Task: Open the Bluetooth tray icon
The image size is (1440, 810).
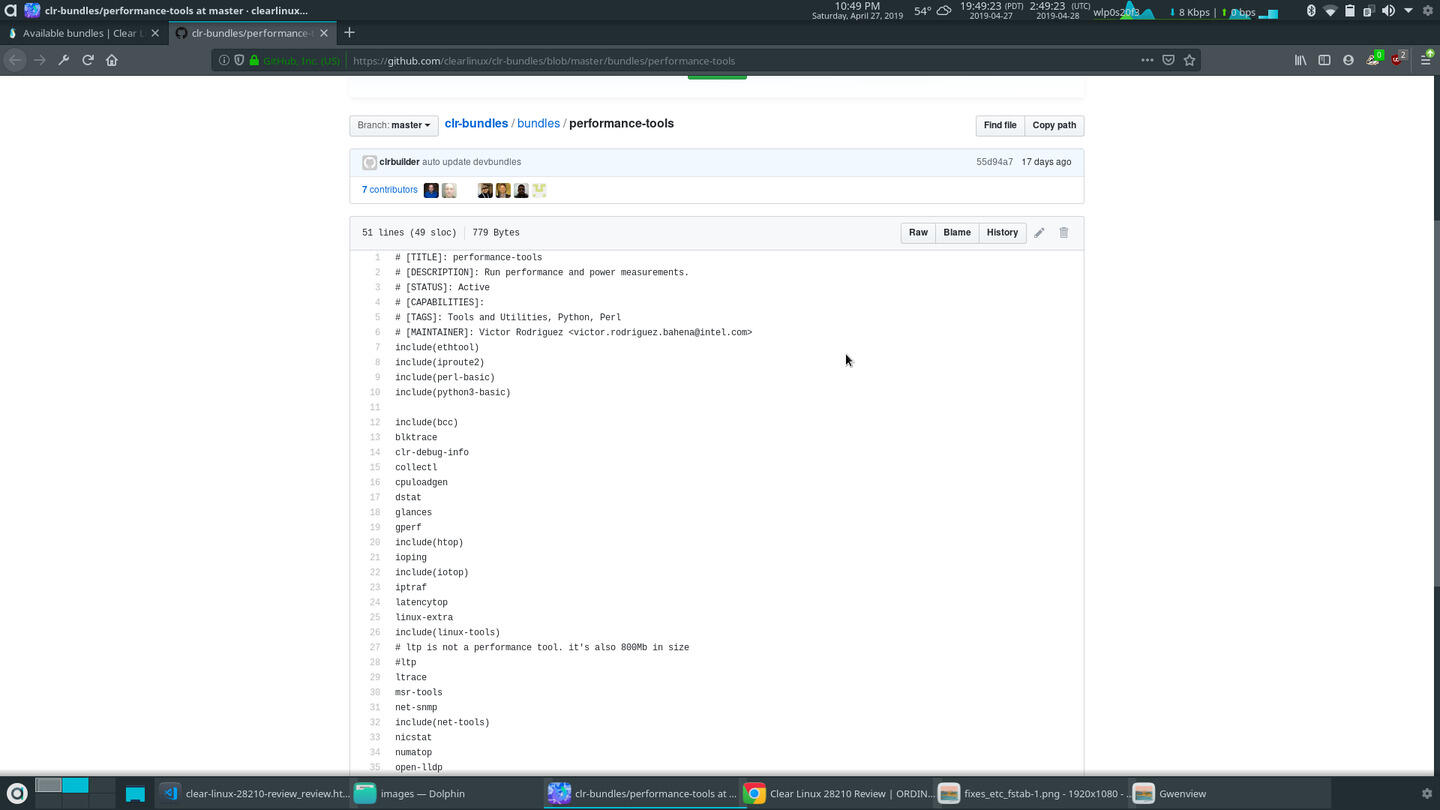Action: 1311,11
